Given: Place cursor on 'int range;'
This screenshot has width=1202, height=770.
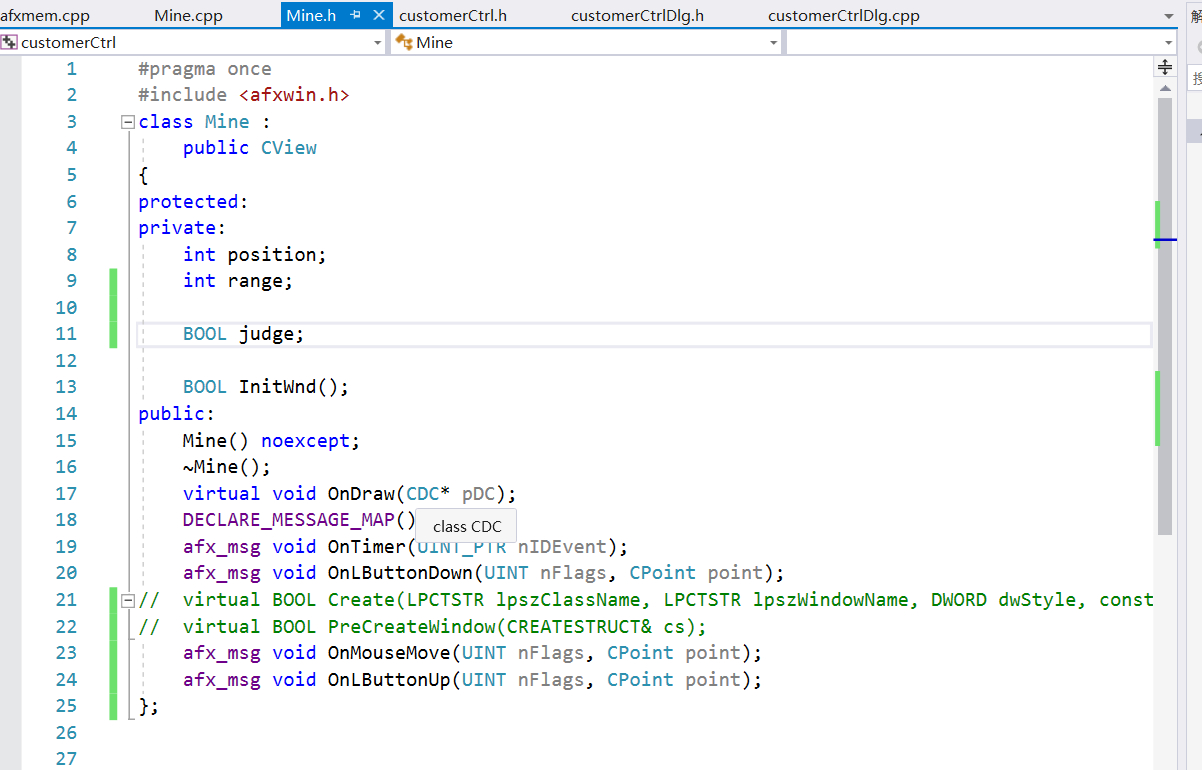Looking at the screenshot, I should 238,281.
